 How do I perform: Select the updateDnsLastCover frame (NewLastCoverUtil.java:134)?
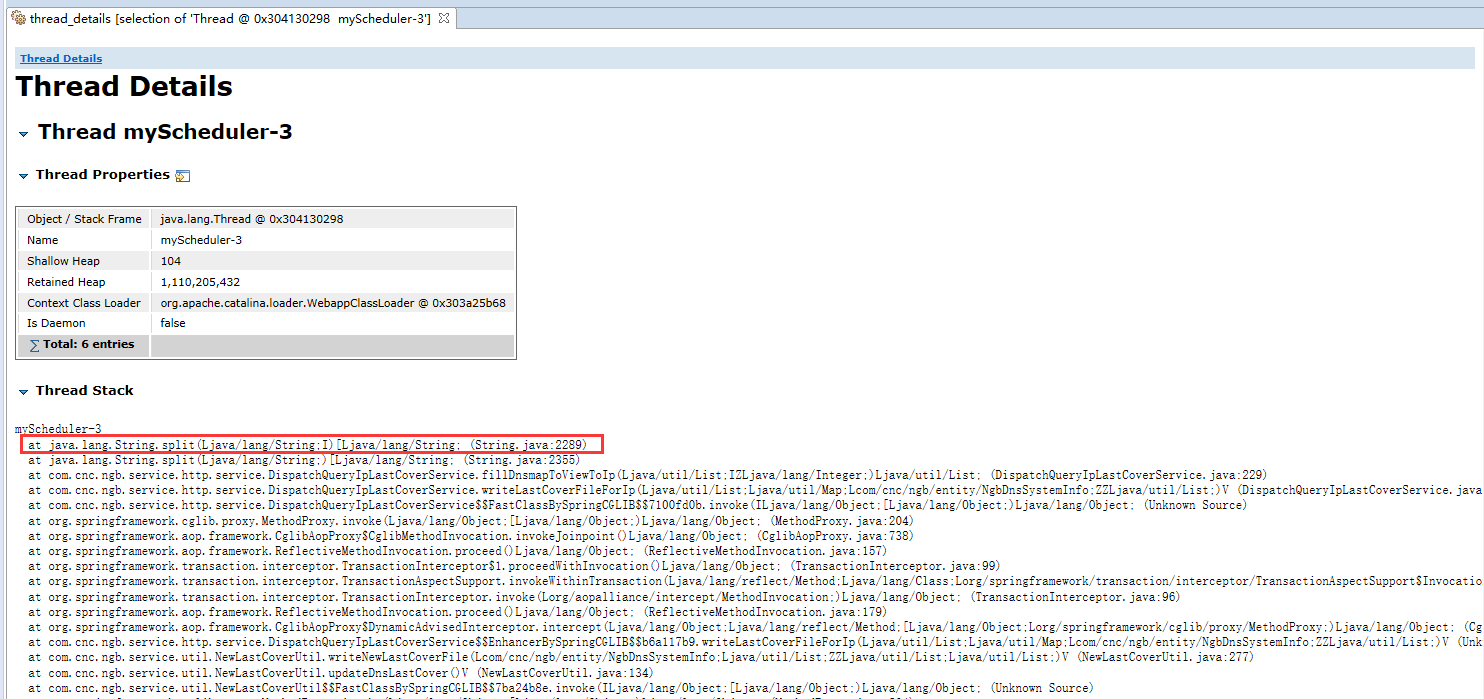(x=340, y=673)
